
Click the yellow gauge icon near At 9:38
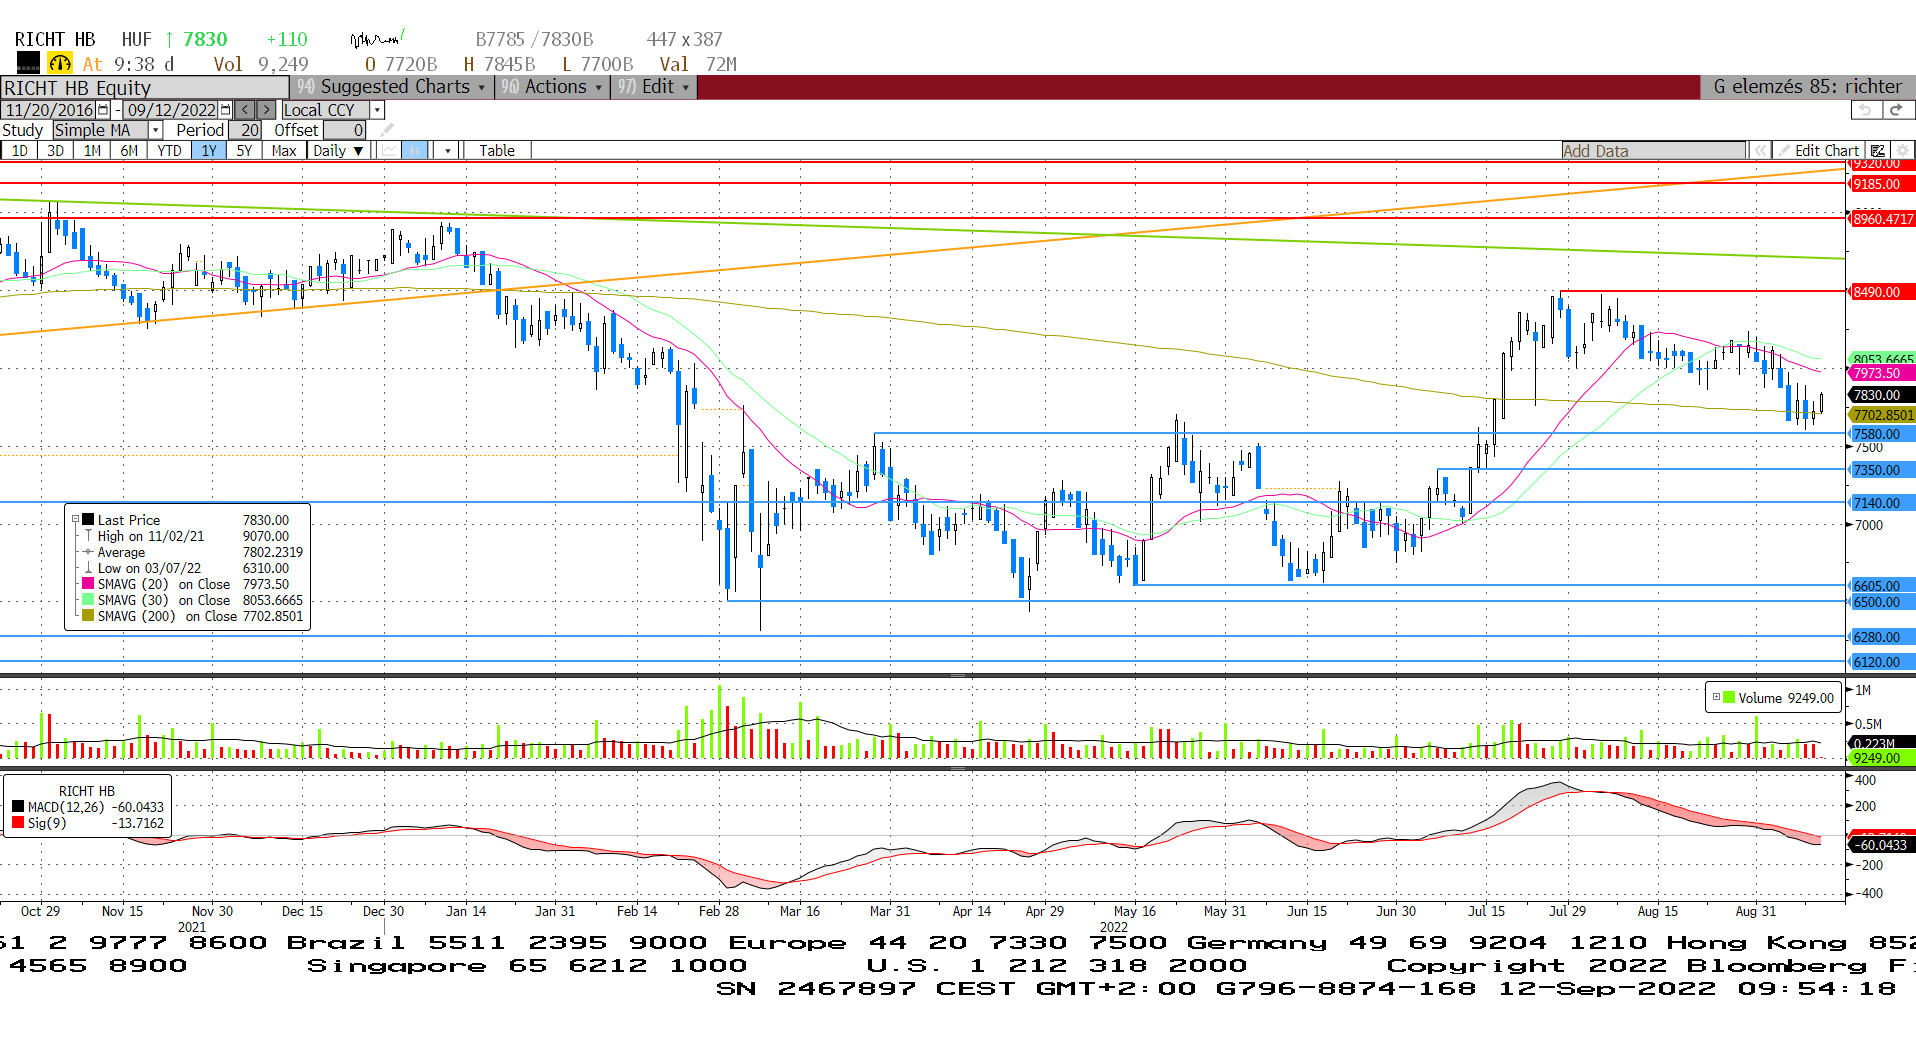pyautogui.click(x=60, y=64)
